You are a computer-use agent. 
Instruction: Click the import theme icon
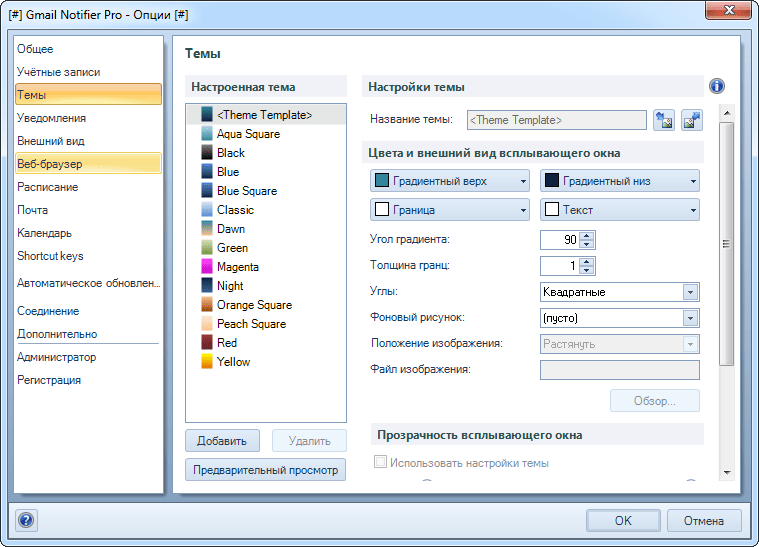[664, 120]
